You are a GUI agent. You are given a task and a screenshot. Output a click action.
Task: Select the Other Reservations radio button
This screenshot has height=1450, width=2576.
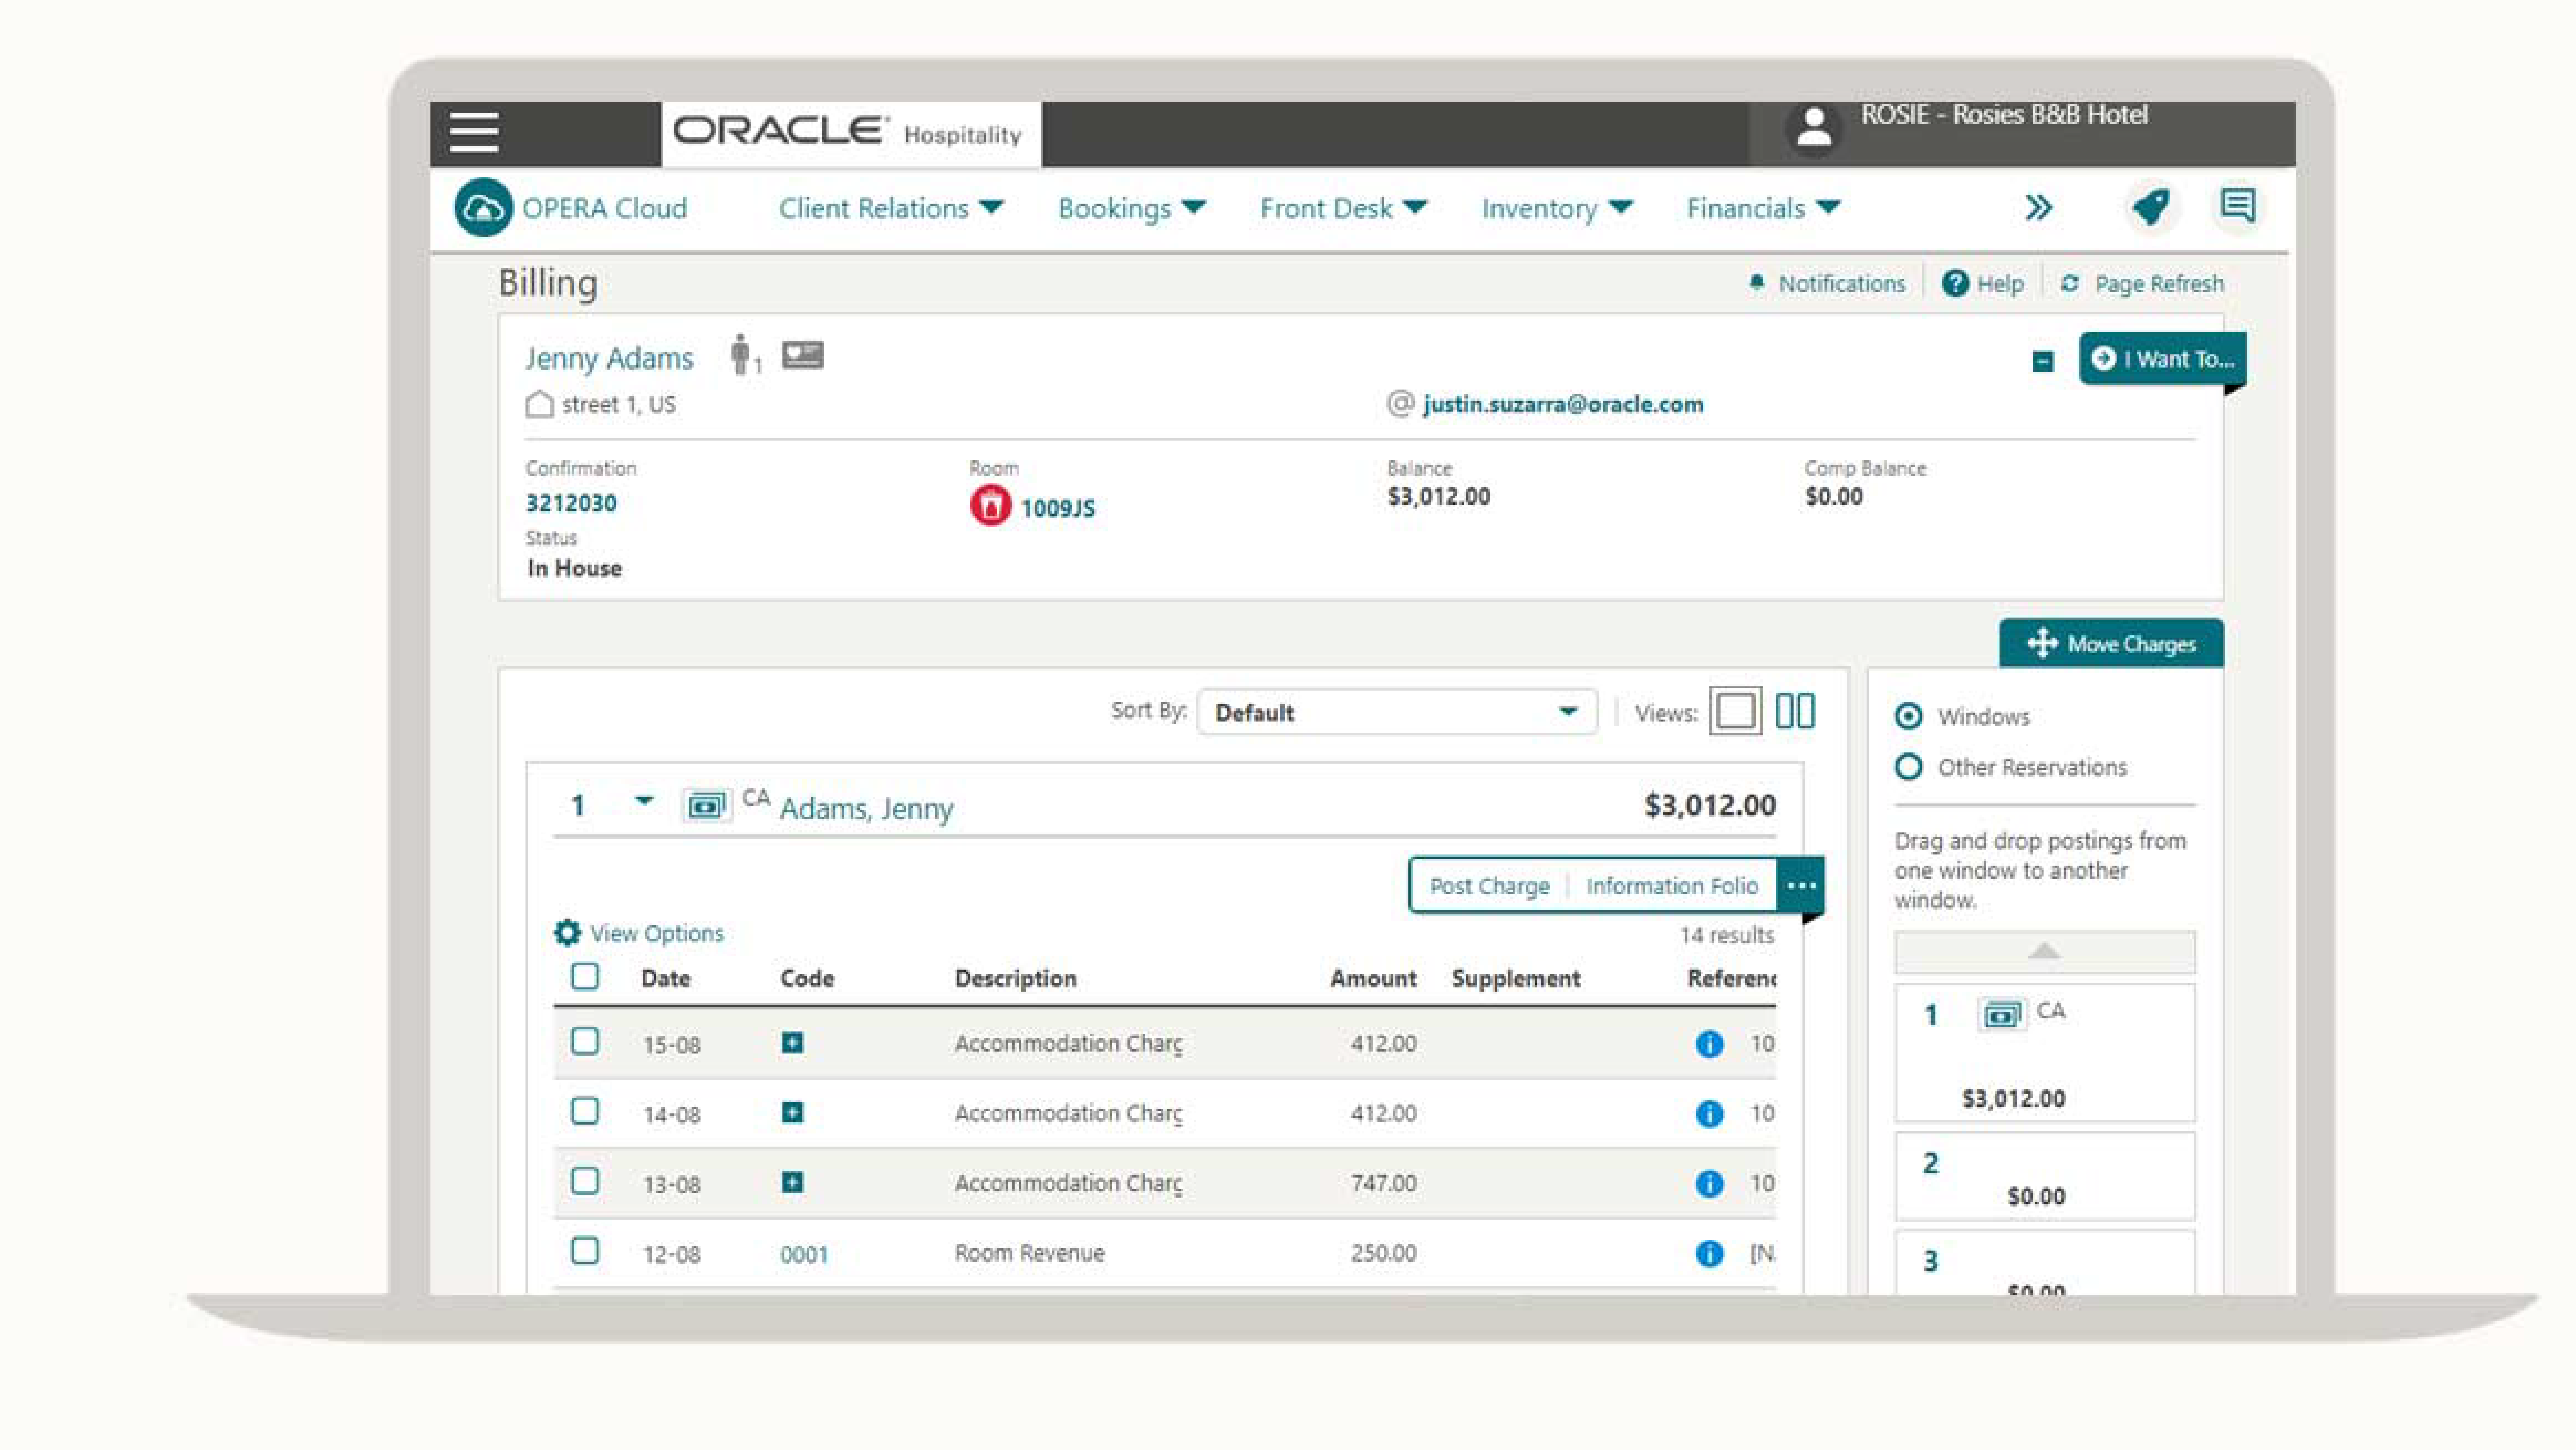coord(1909,767)
